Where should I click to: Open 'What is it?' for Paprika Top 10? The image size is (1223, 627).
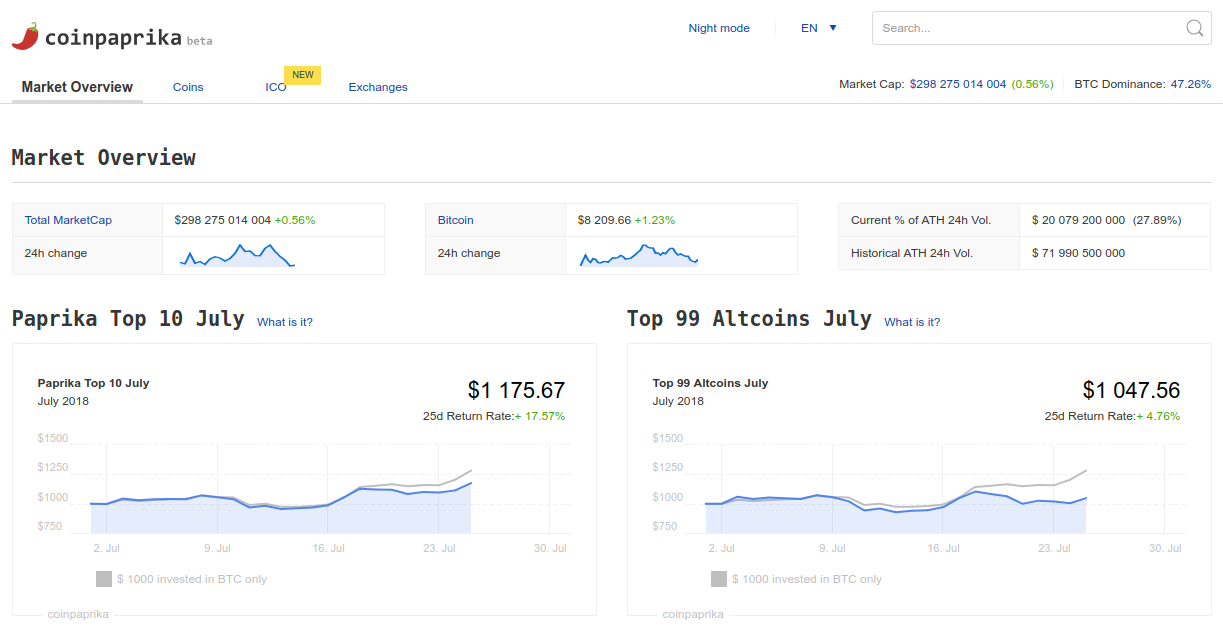click(285, 322)
